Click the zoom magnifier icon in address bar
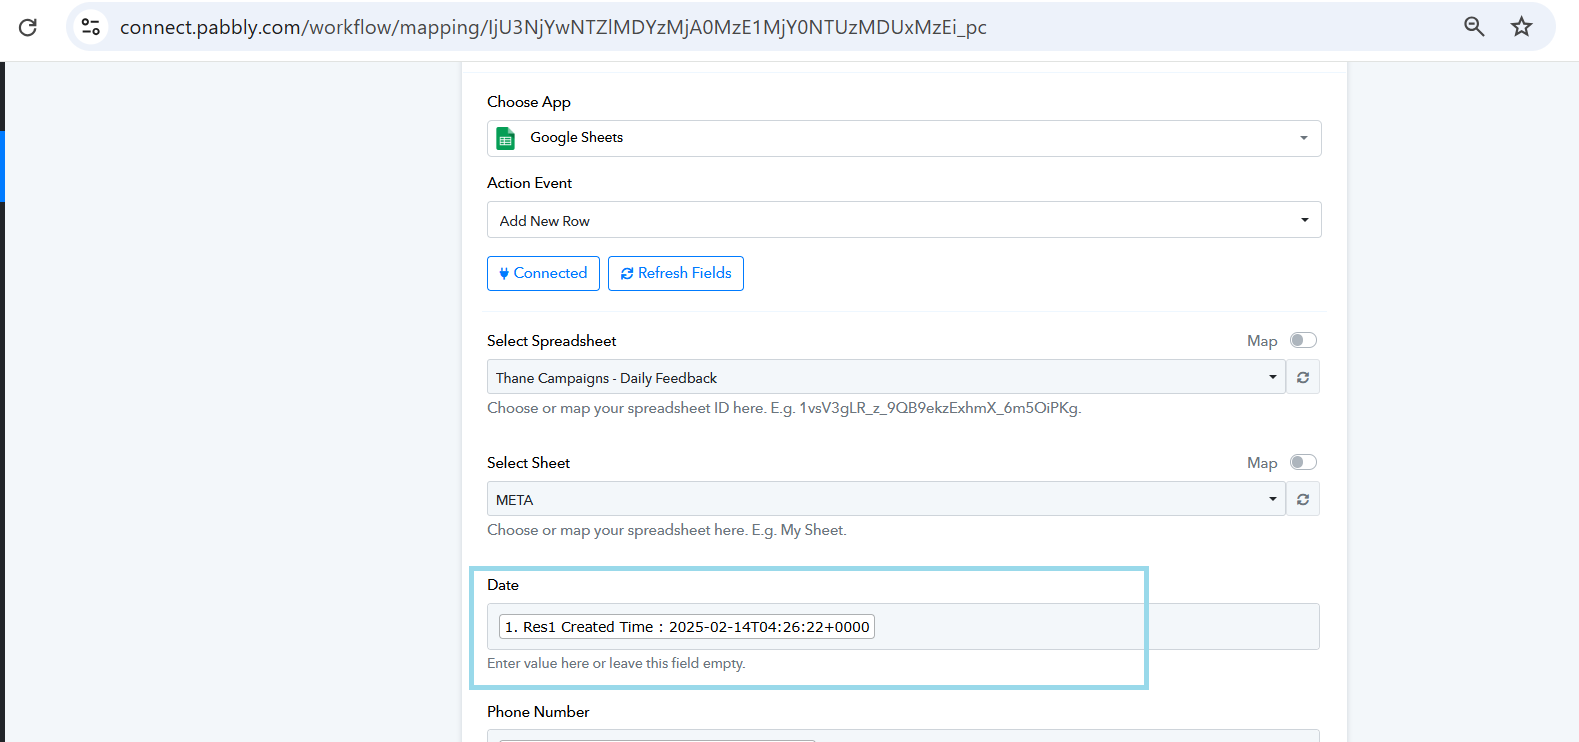The width and height of the screenshot is (1579, 742). pos(1474,27)
